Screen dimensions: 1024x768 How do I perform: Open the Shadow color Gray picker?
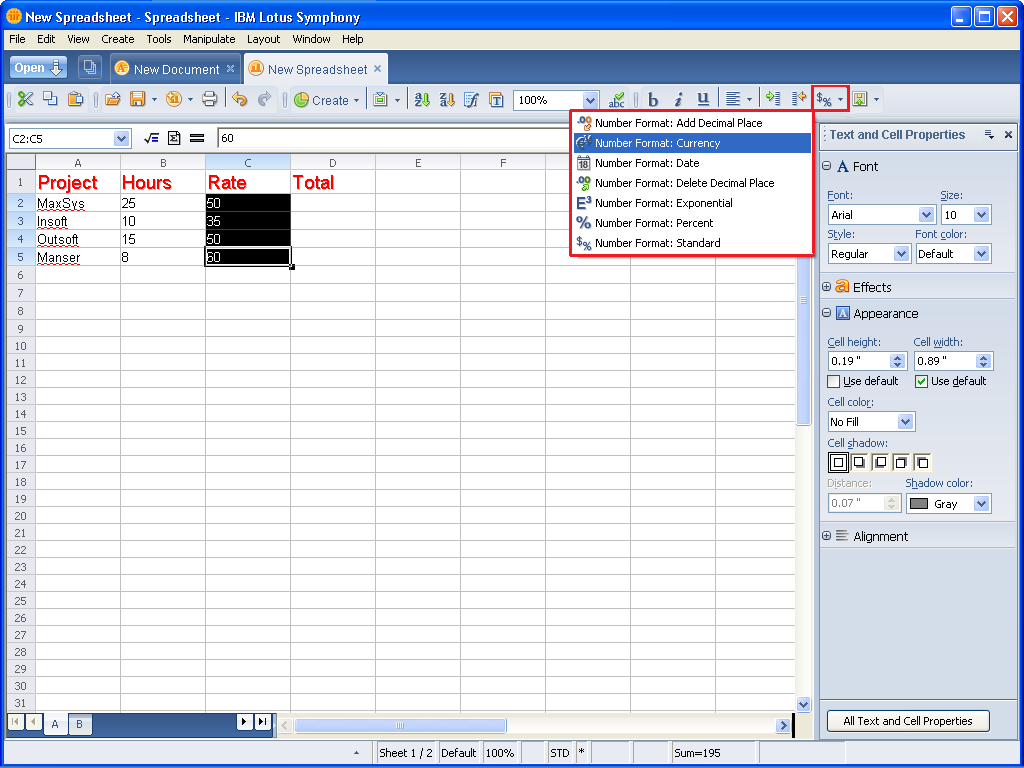[x=948, y=504]
